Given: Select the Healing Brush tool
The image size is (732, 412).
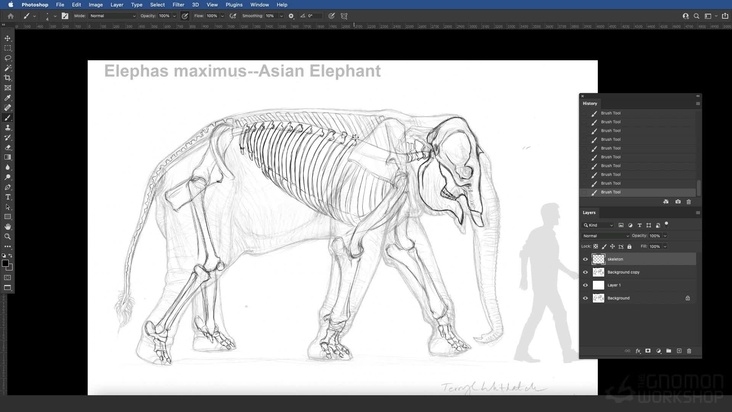Looking at the screenshot, I should point(7,108).
